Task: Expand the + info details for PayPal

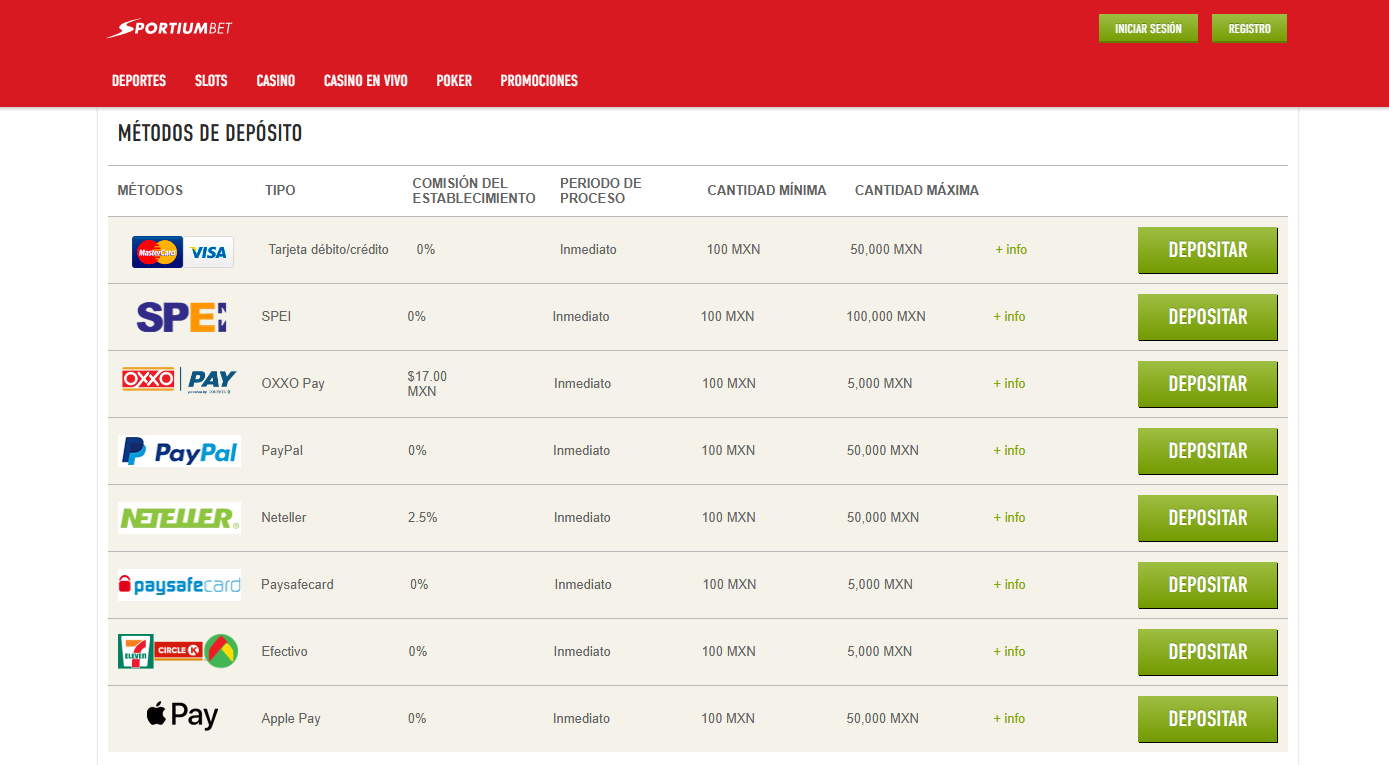Action: [1009, 450]
